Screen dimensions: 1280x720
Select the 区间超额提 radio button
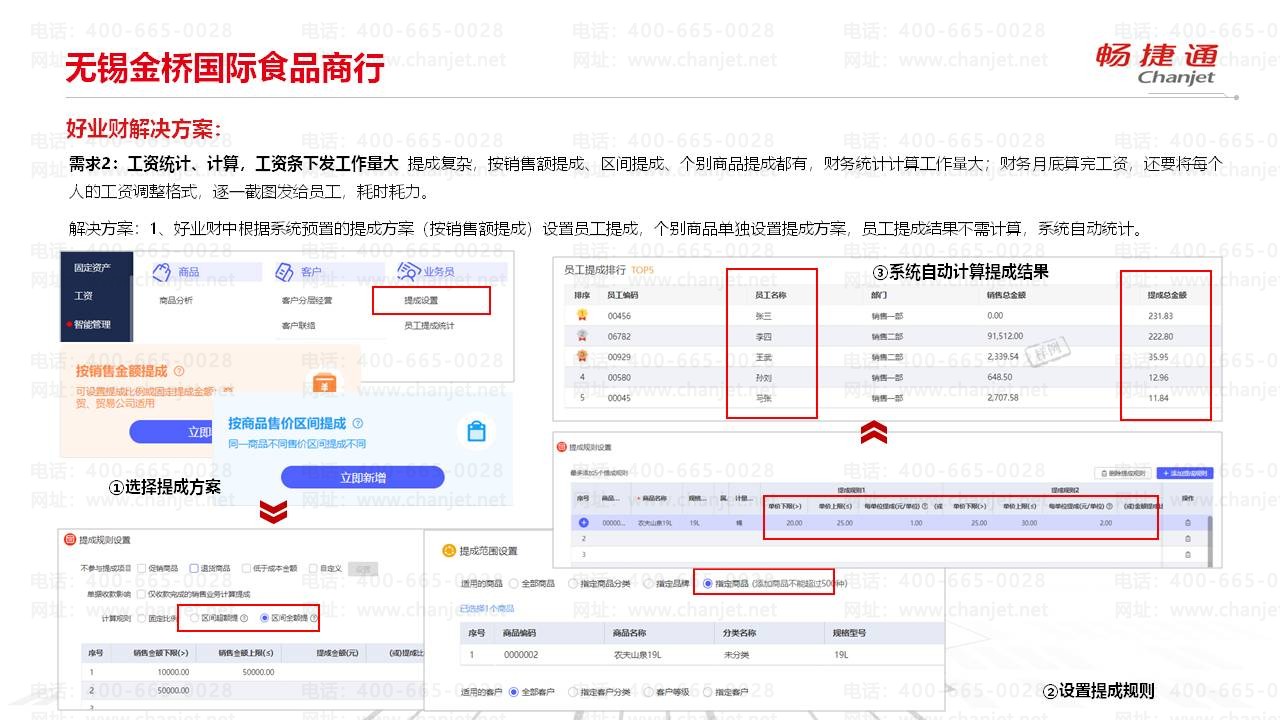[194, 618]
